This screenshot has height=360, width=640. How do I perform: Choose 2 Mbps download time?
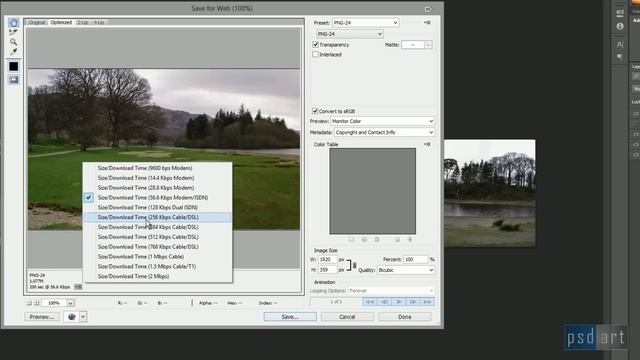[158, 276]
